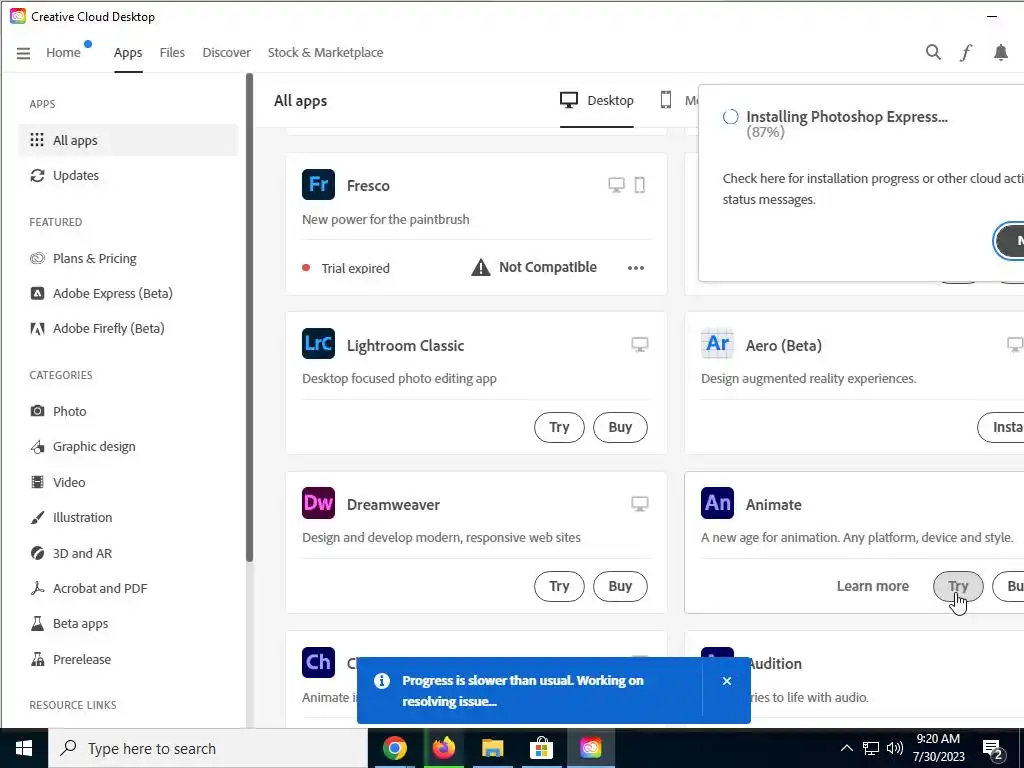Click the Fresco desktop platform icon
This screenshot has width=1024, height=768.
(616, 185)
